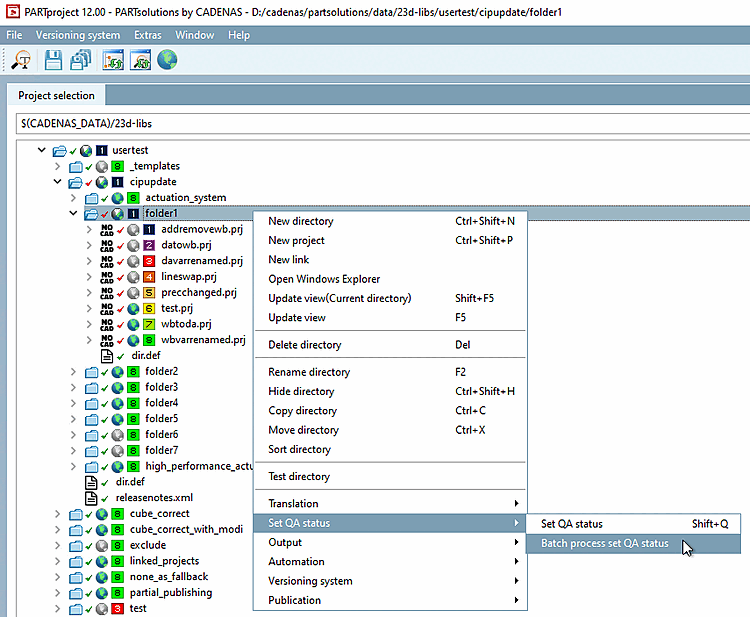Click the globe icon beside partial_publishing
The image size is (750, 617).
click(x=101, y=593)
